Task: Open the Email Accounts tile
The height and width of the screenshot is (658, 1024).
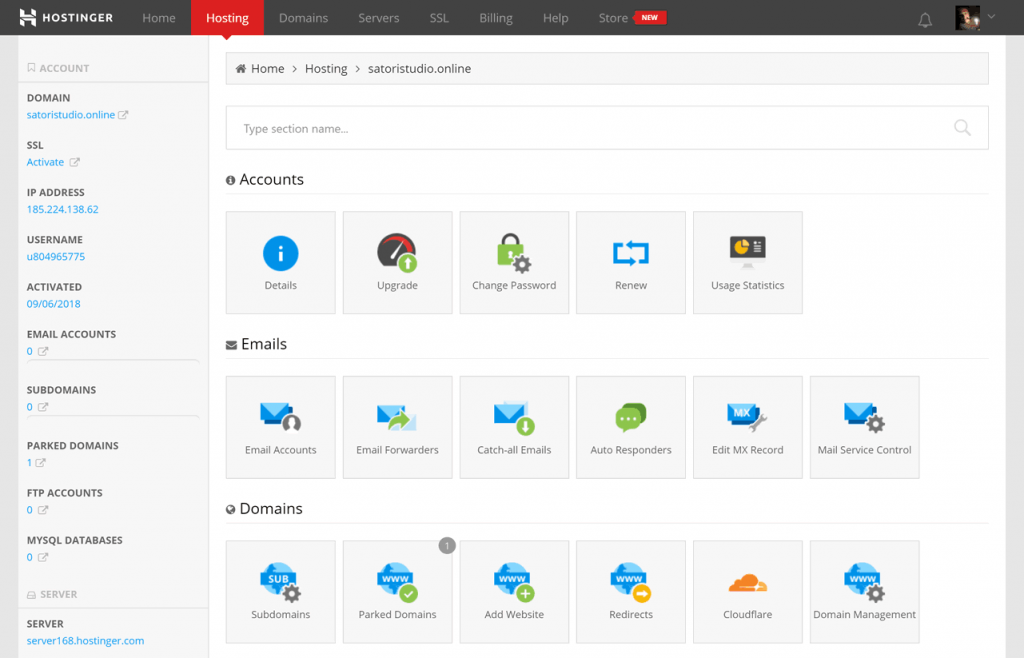Action: click(280, 427)
